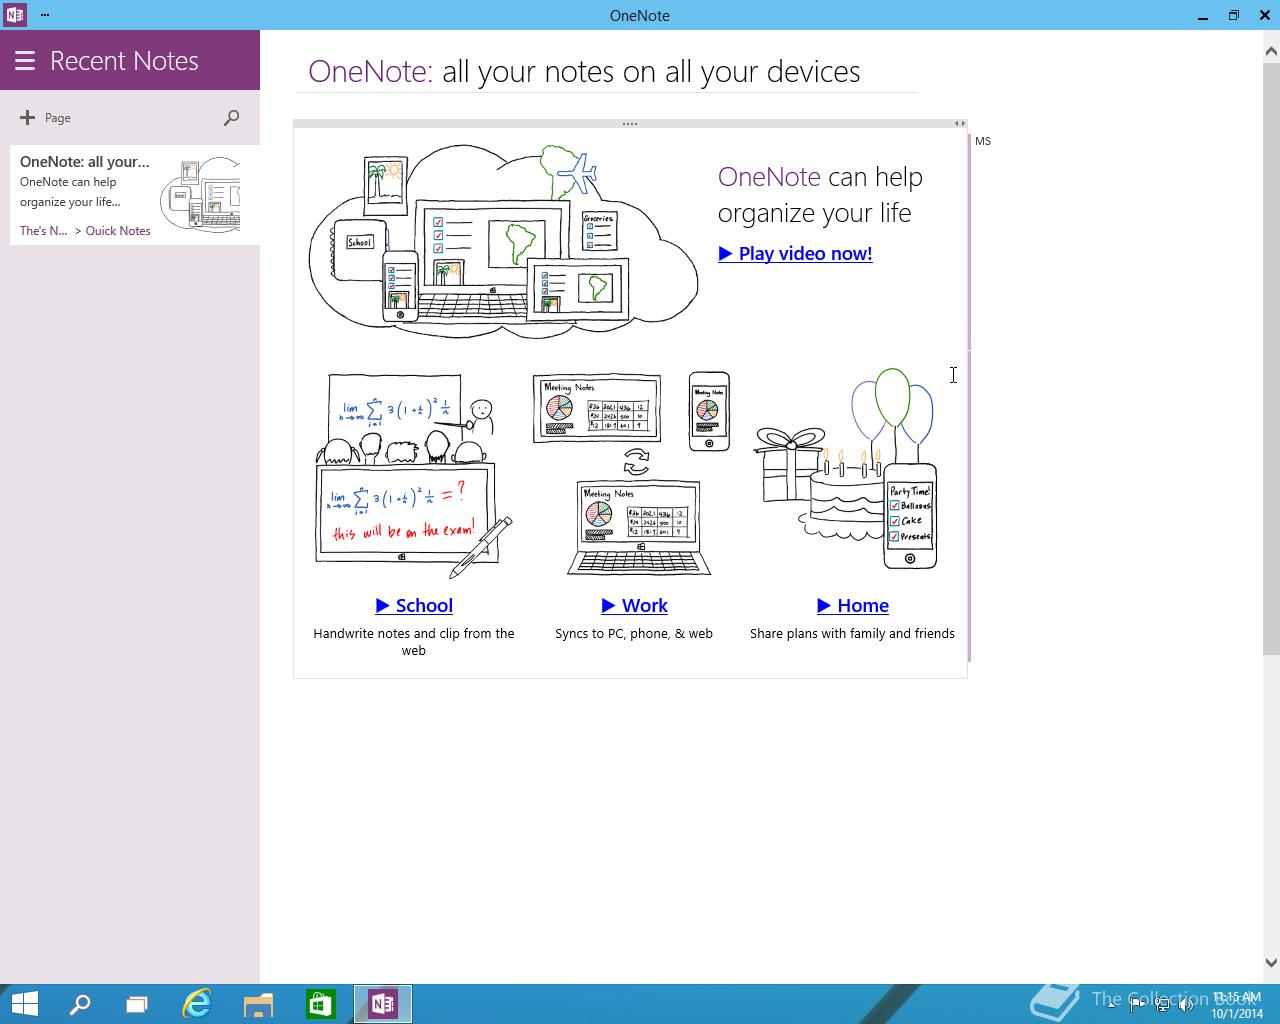Click the classroom School illustration
The image size is (1280, 1024).
click(414, 475)
